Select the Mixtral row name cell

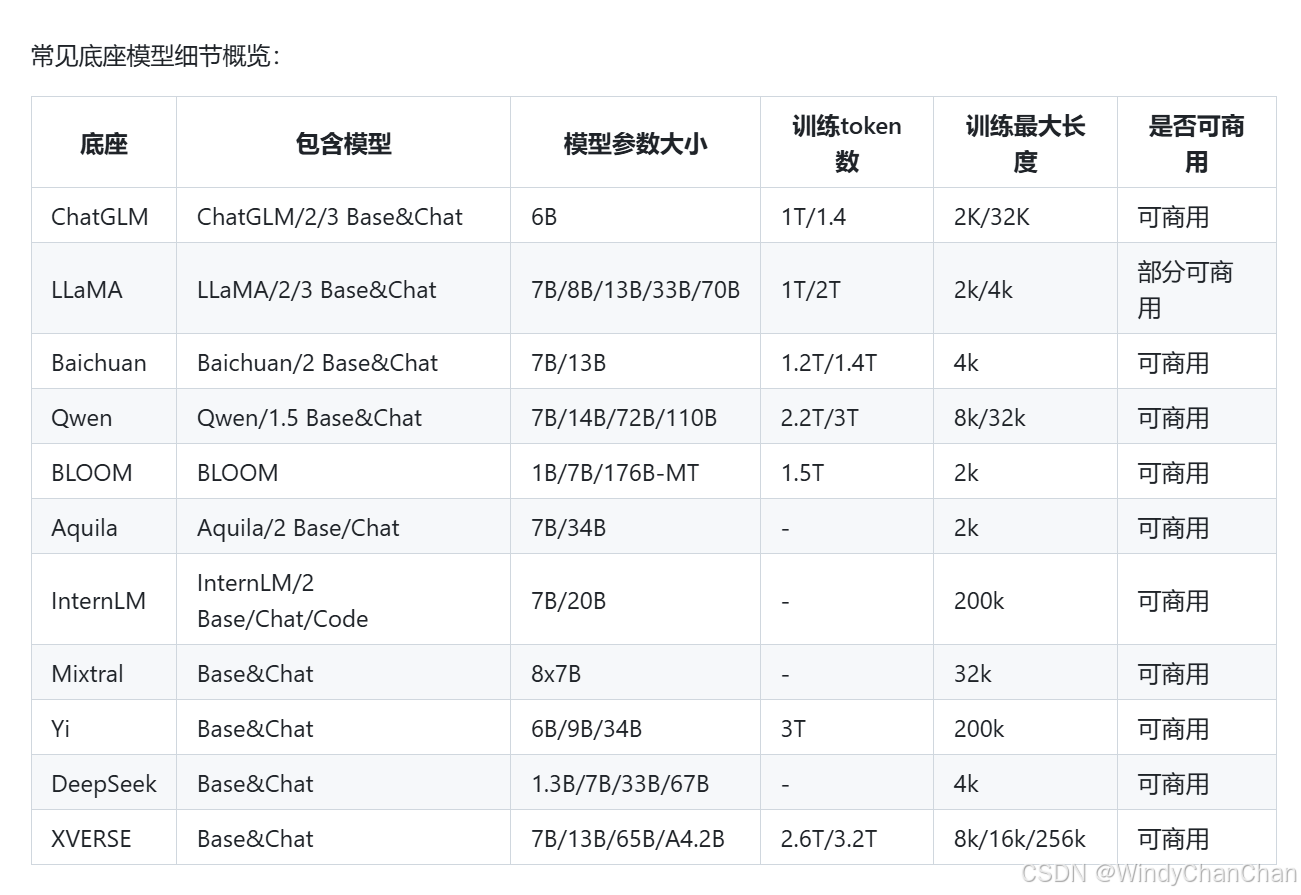[x=104, y=673]
